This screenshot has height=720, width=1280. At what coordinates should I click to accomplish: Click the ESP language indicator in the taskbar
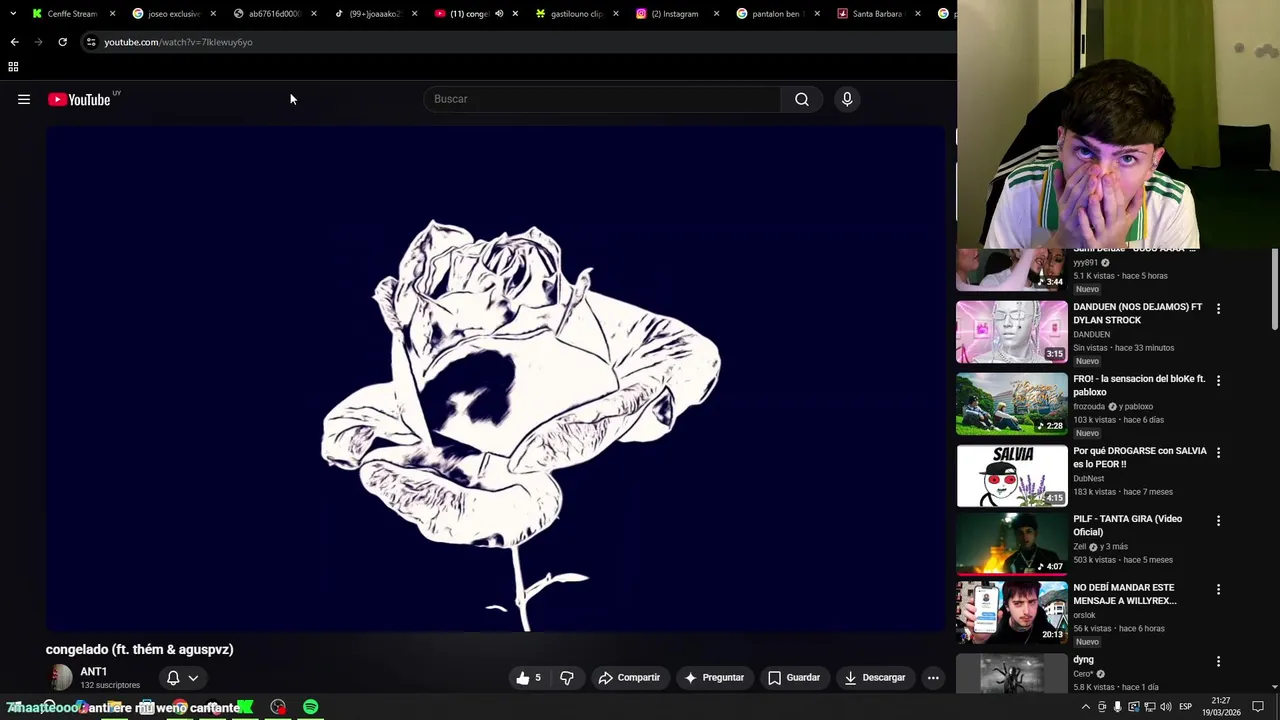(1185, 707)
